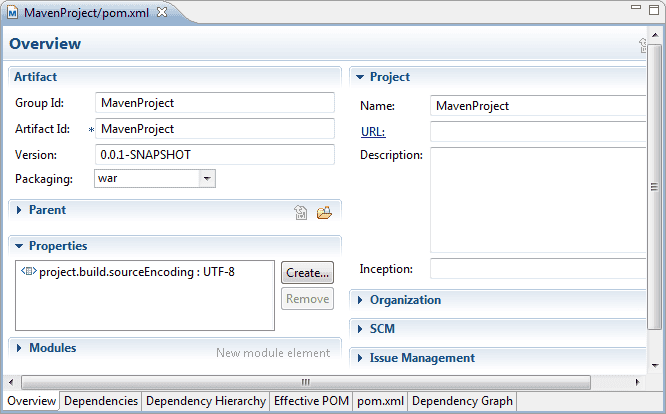
Task: Click the scroll right arrow
Action: pos(638,382)
